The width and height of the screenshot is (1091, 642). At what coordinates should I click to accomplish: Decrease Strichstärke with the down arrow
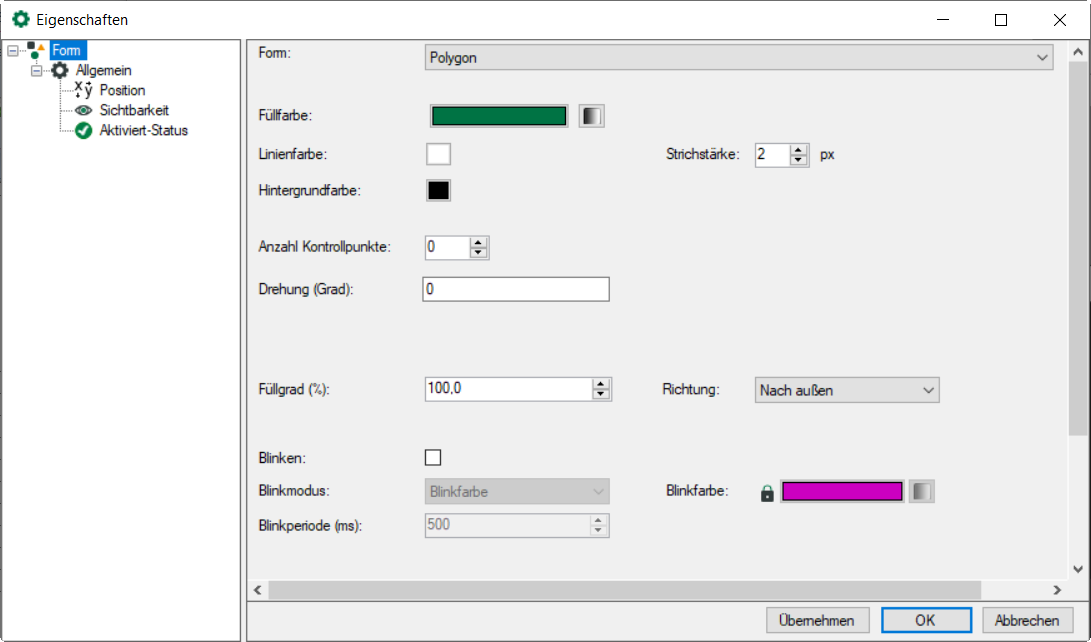pos(799,160)
